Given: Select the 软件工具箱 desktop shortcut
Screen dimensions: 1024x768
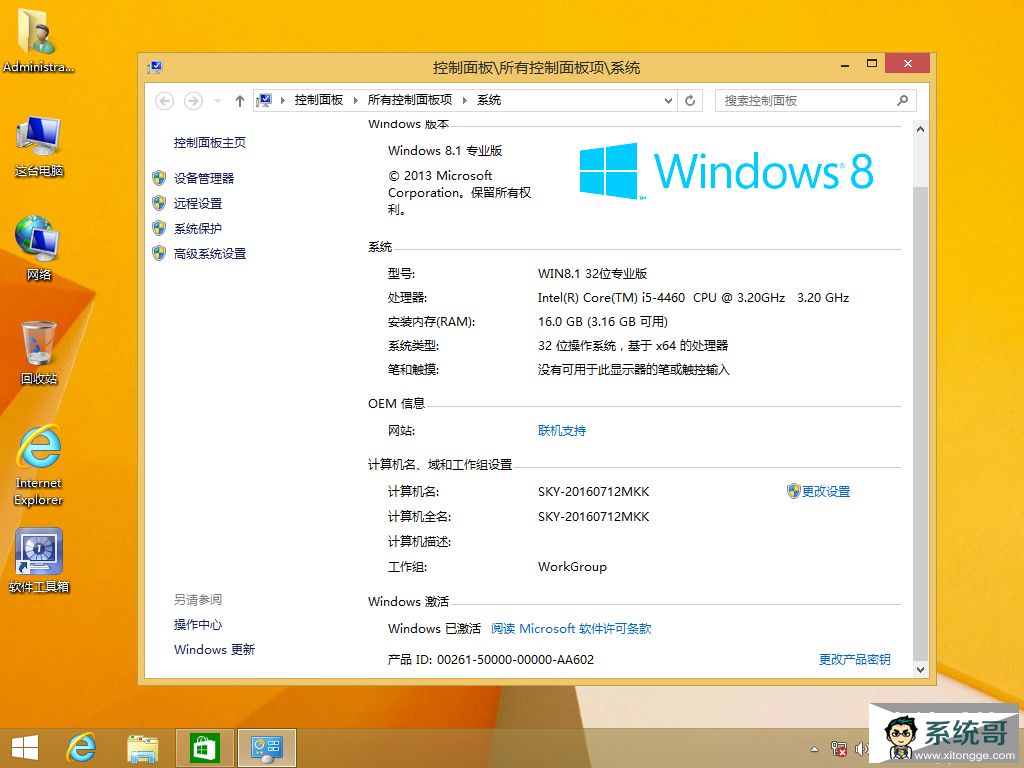Looking at the screenshot, I should (x=39, y=560).
